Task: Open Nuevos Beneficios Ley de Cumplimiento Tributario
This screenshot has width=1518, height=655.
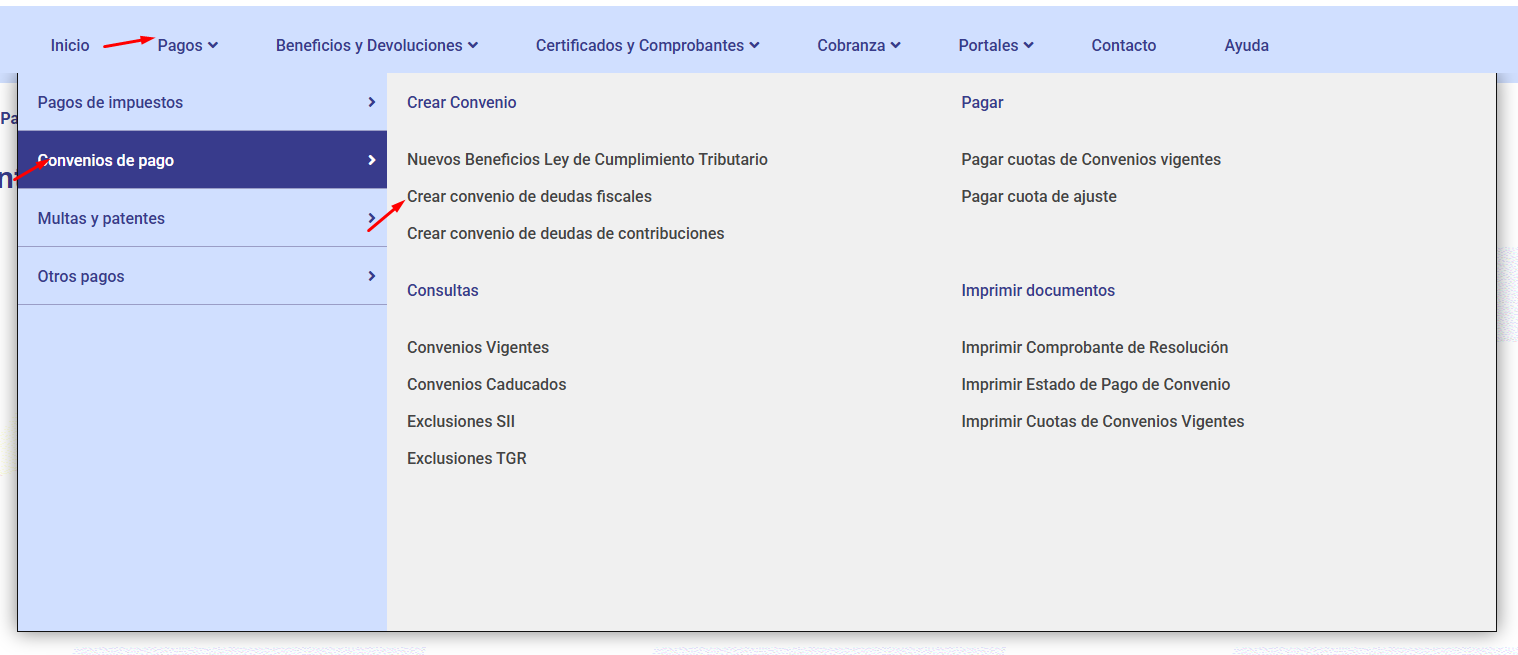Action: coord(587,159)
